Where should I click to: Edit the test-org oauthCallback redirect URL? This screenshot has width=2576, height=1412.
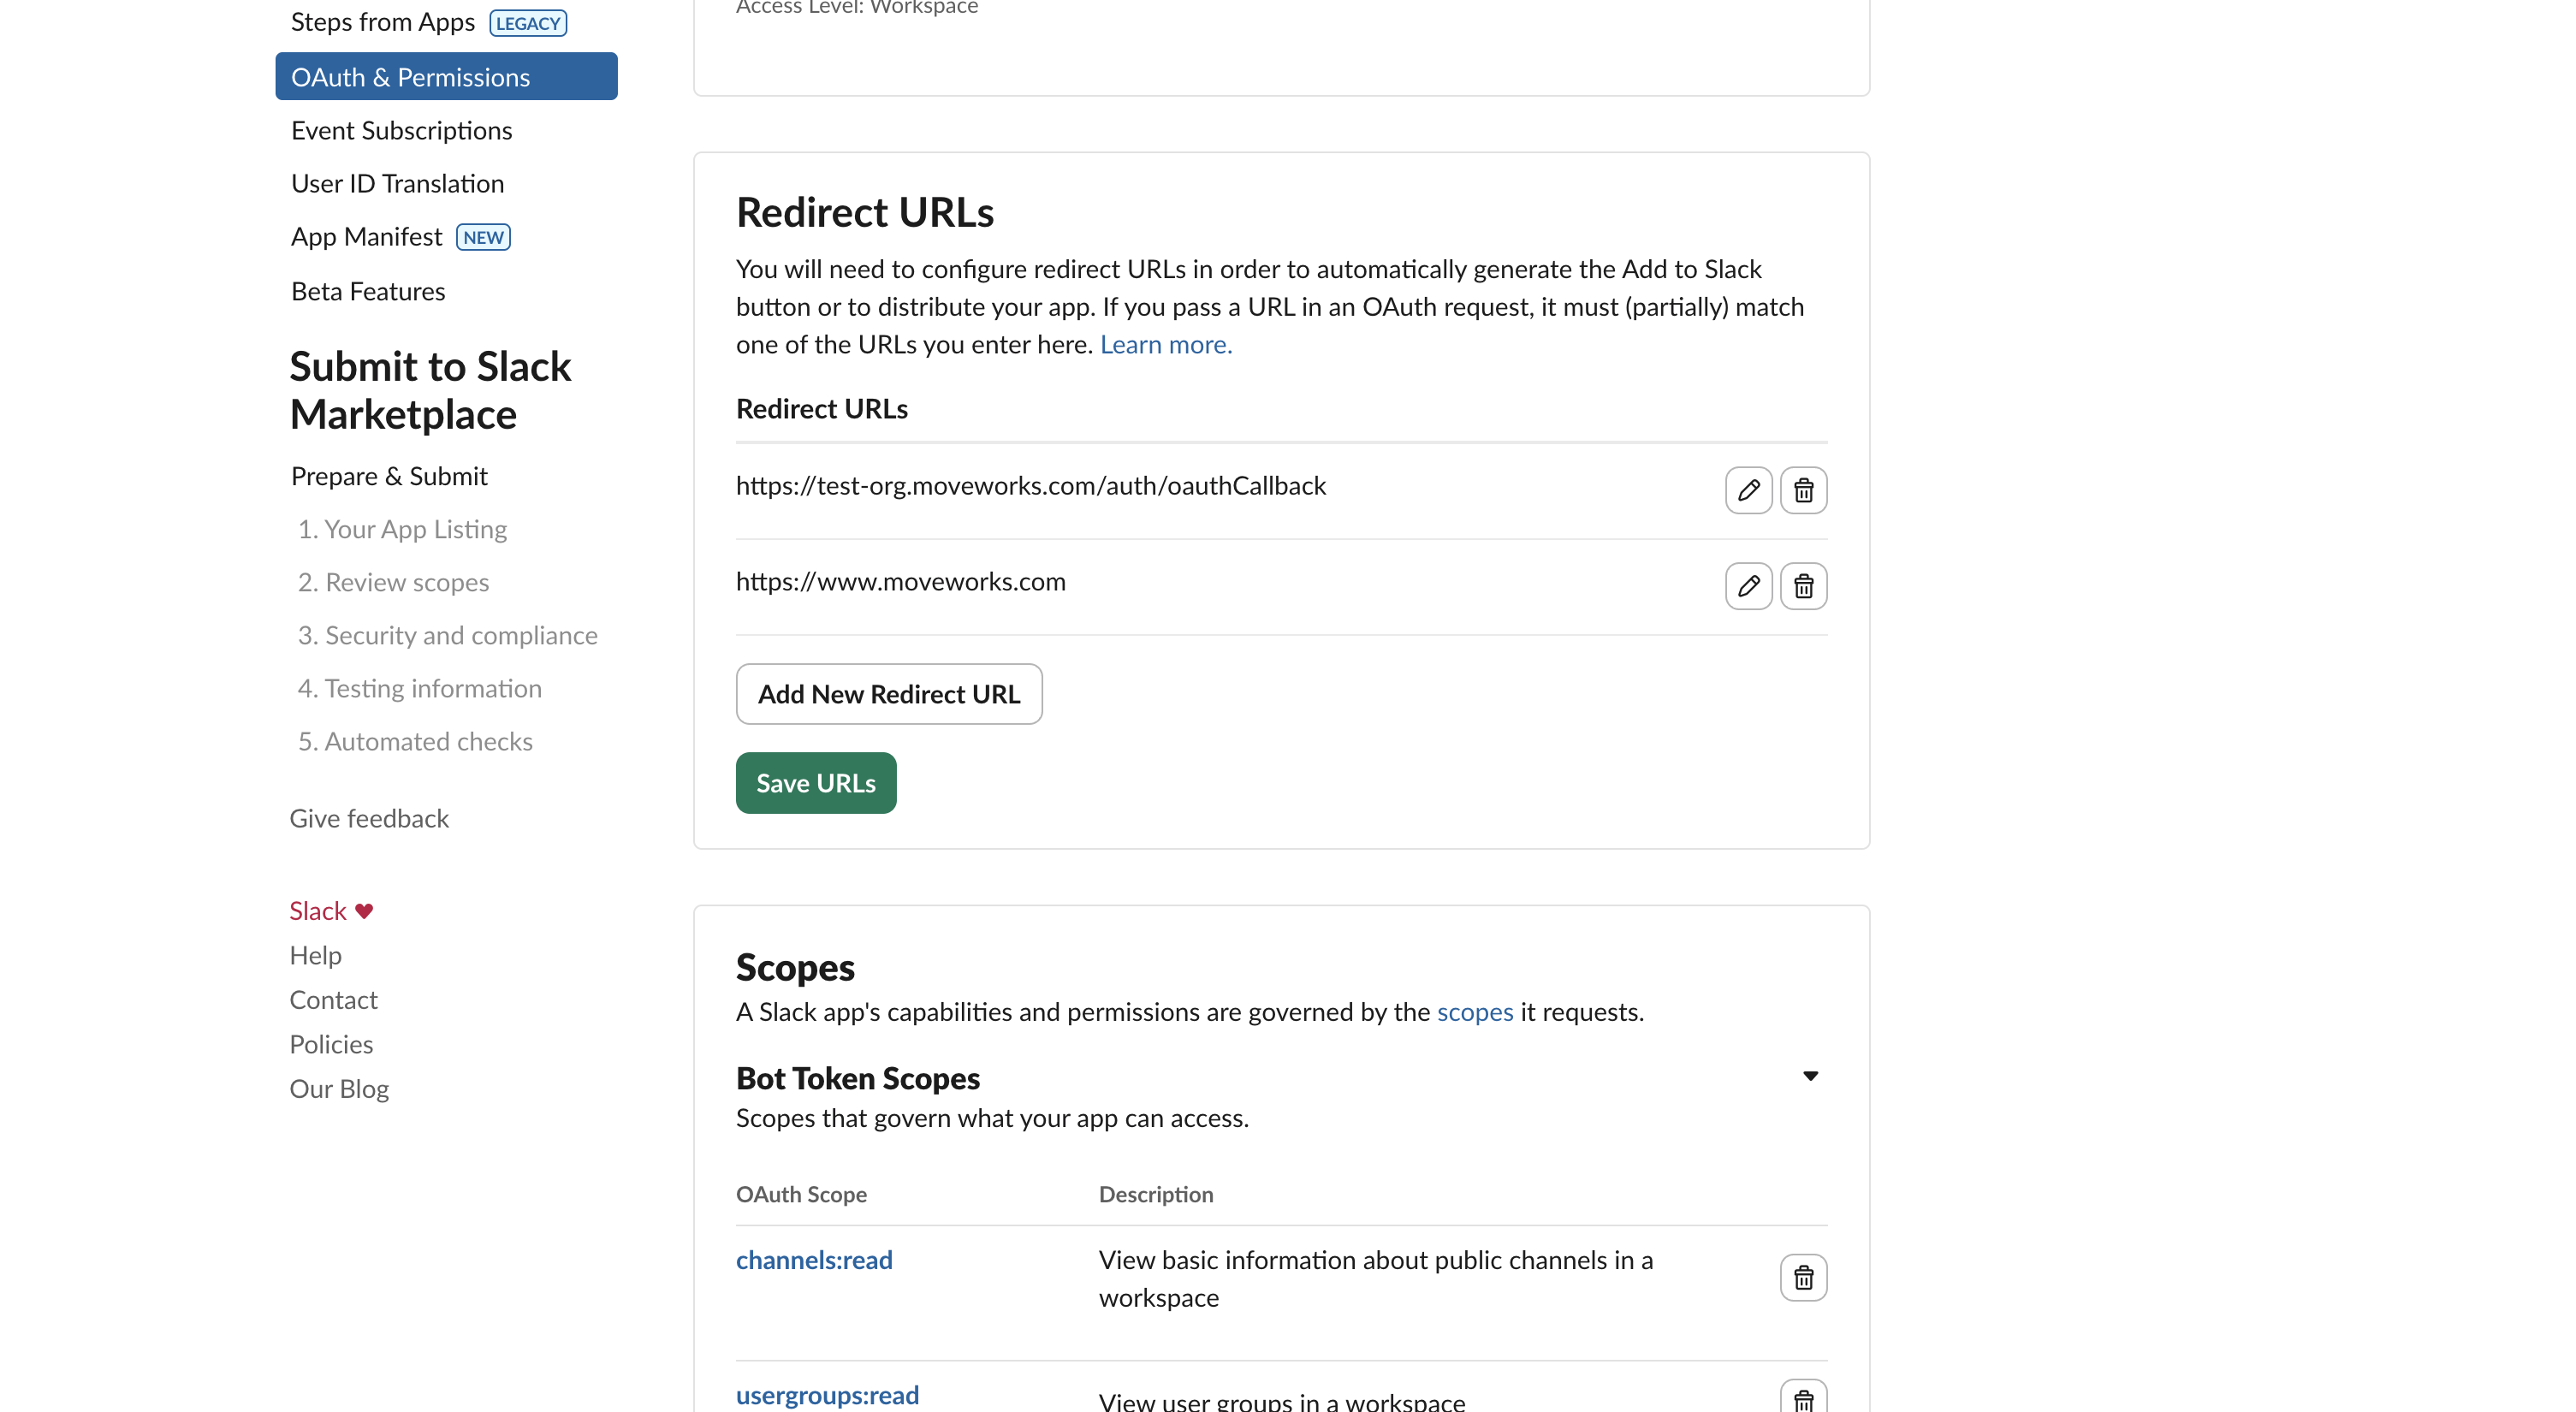[1748, 490]
